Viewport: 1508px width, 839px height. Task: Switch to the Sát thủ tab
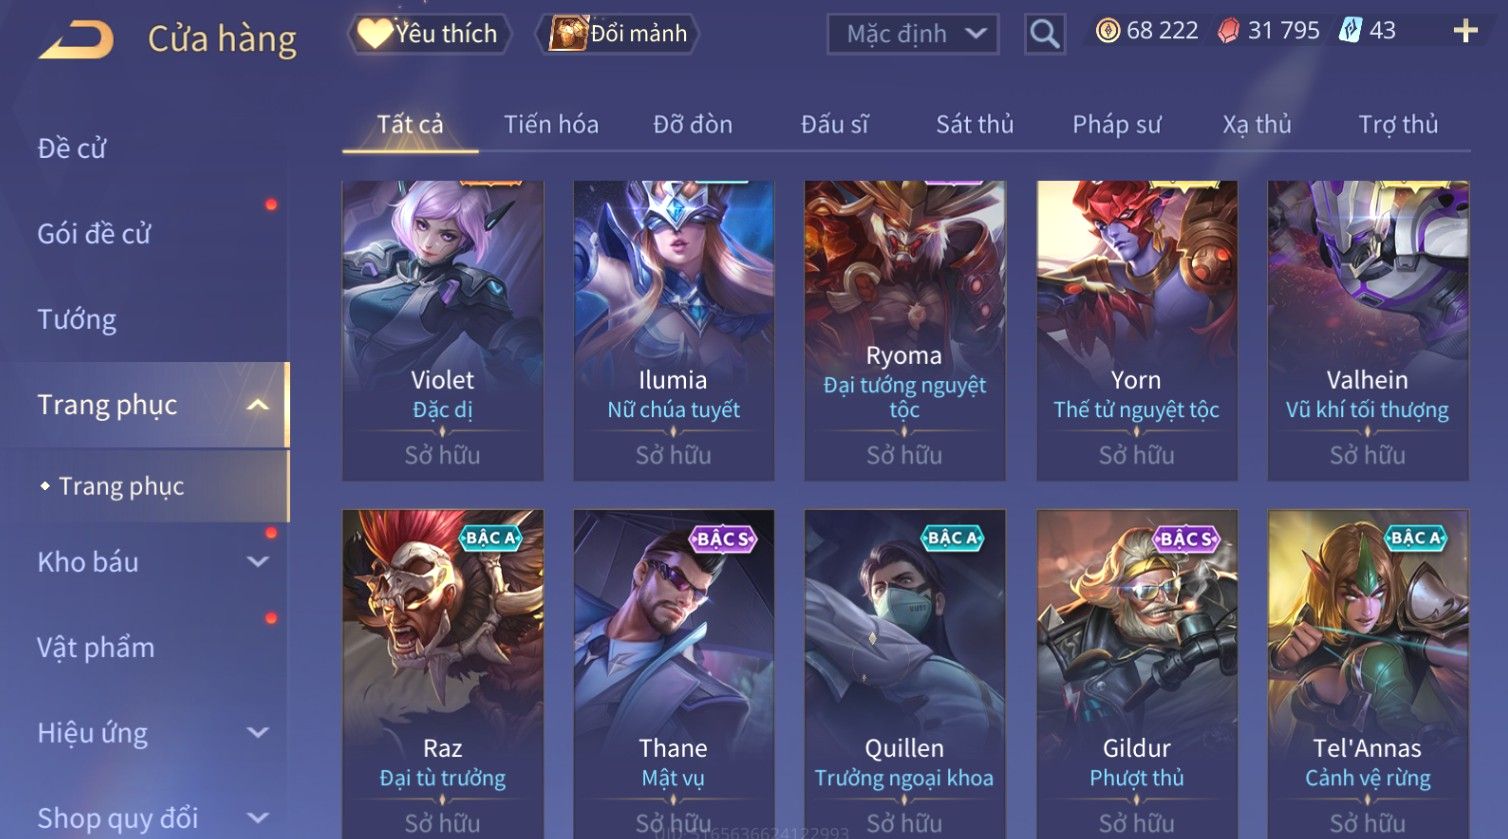[975, 125]
